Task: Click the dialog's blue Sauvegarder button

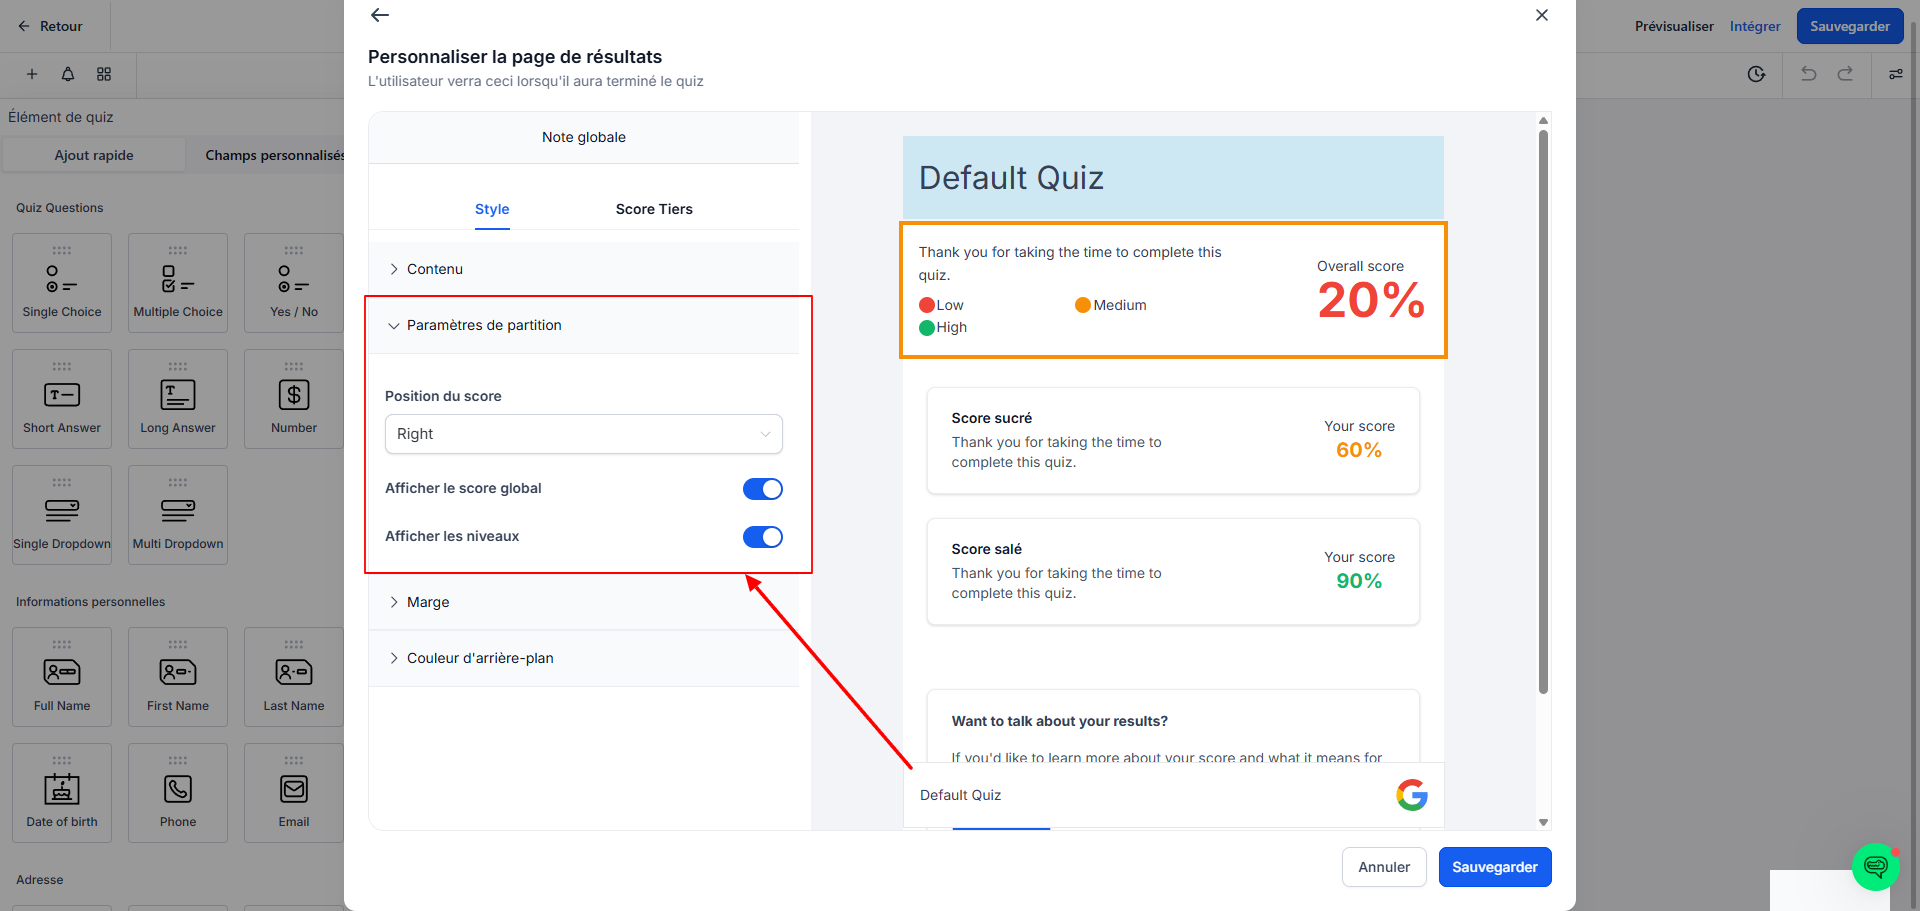Action: pos(1495,867)
